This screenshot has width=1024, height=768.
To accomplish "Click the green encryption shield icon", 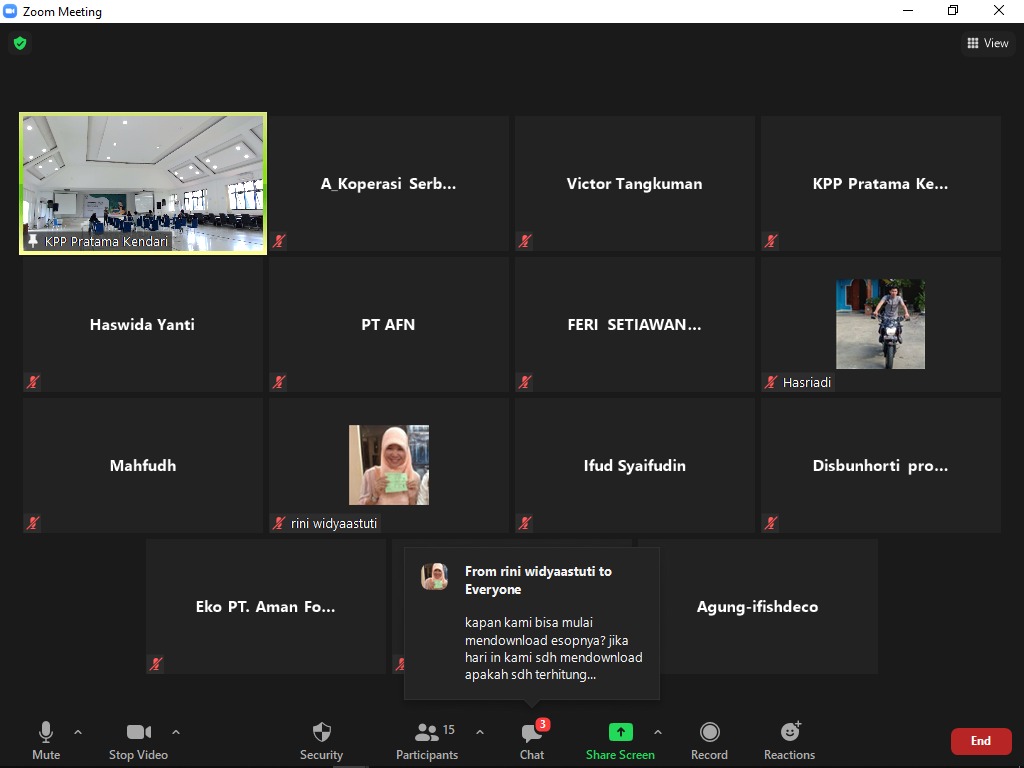I will pos(19,43).
